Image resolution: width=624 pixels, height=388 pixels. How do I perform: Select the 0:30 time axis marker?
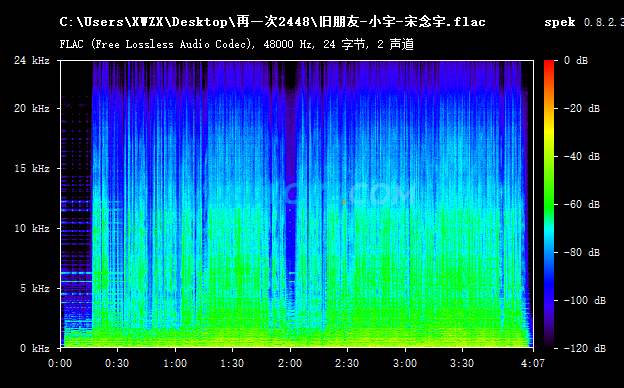pyautogui.click(x=117, y=363)
